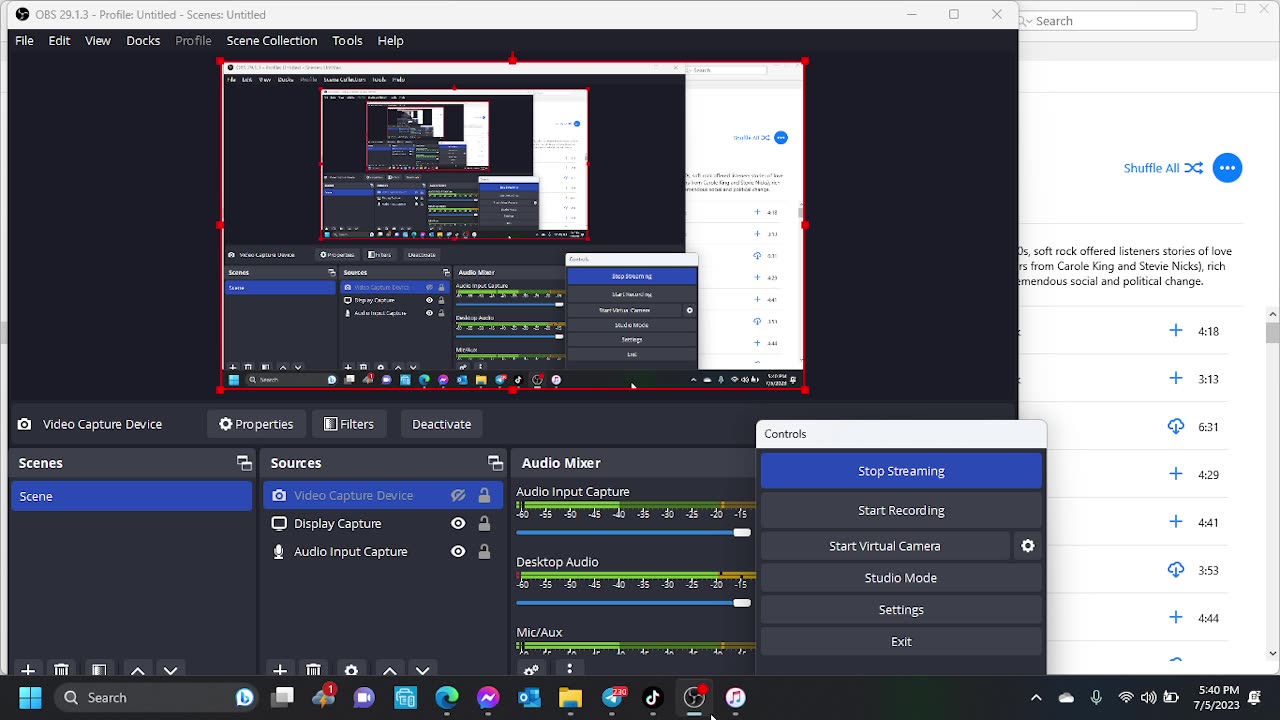
Task: Show the hidden Video Capture Device source
Action: 458,496
